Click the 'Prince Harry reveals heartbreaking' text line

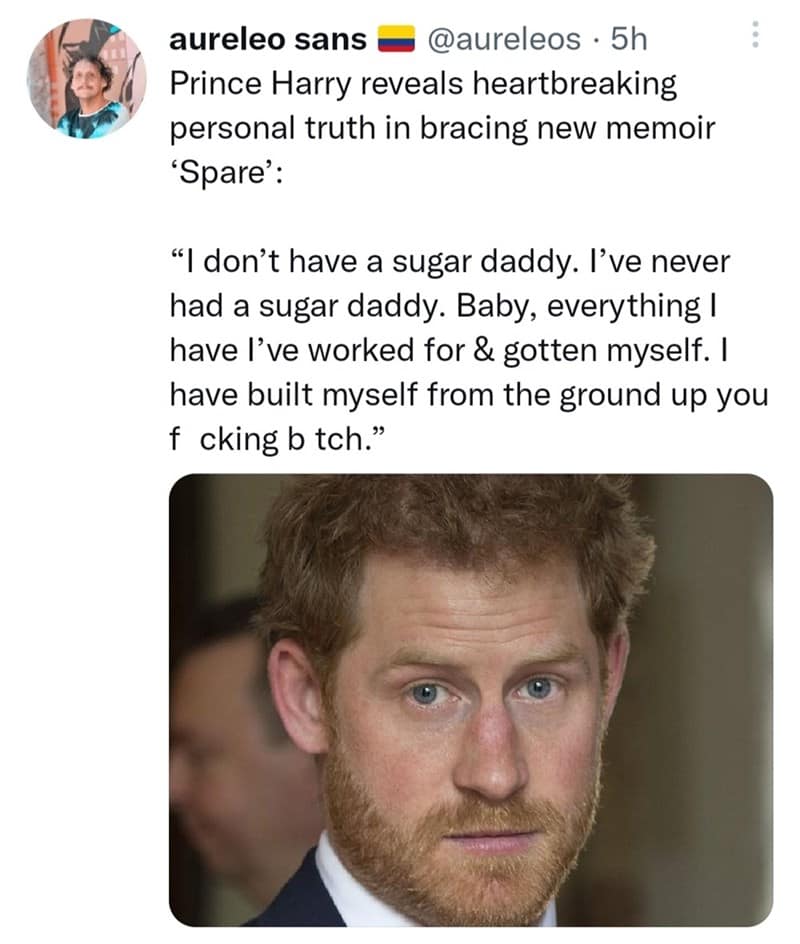pos(424,85)
